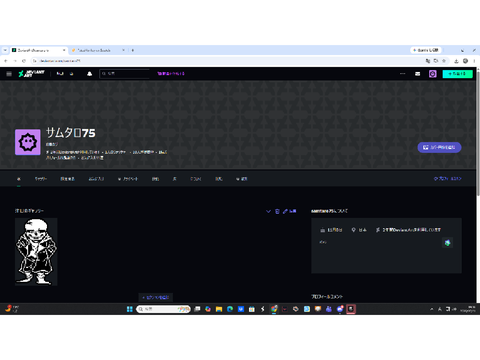Image resolution: width=480 pixels, height=360 pixels.
Task: Click the DeviantArt logo in header
Action: (31, 74)
